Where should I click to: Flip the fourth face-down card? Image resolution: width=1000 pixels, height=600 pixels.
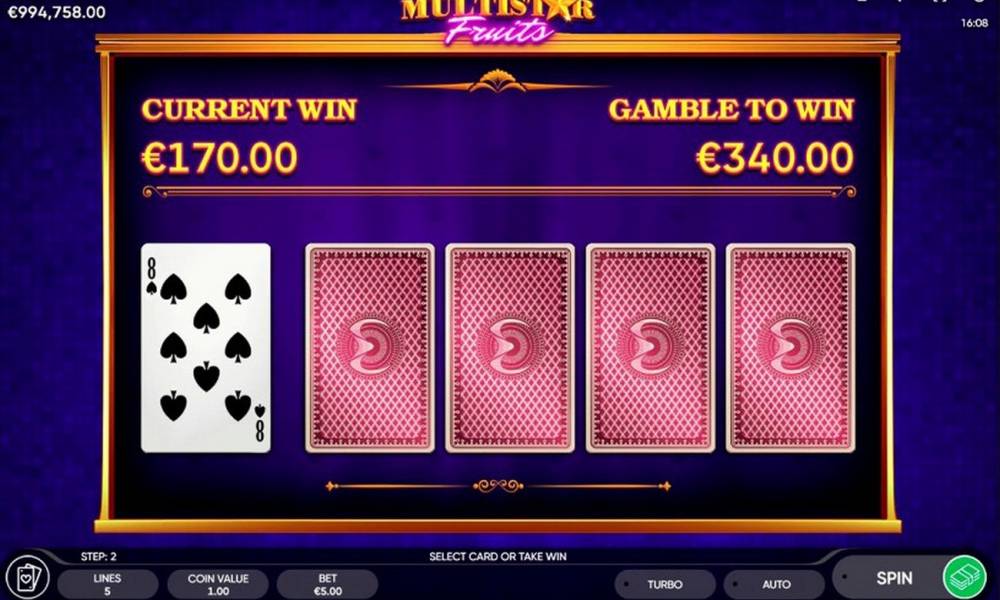click(x=790, y=348)
